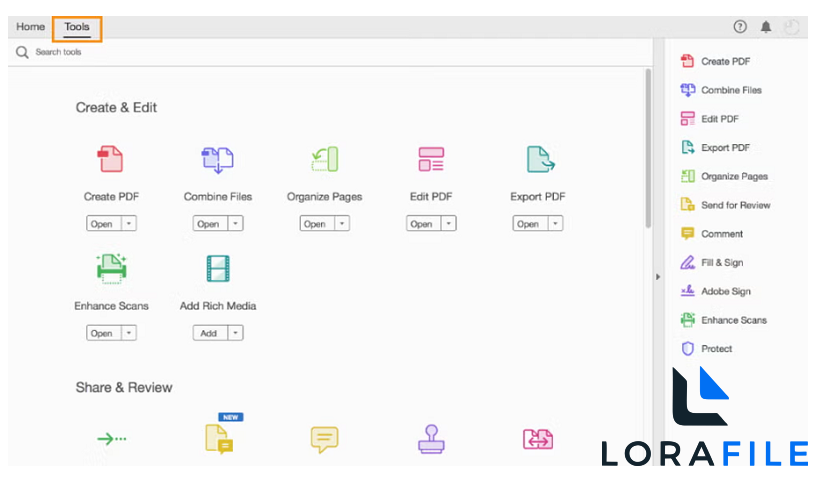Click the Organize Pages icon in main panel

pos(324,159)
